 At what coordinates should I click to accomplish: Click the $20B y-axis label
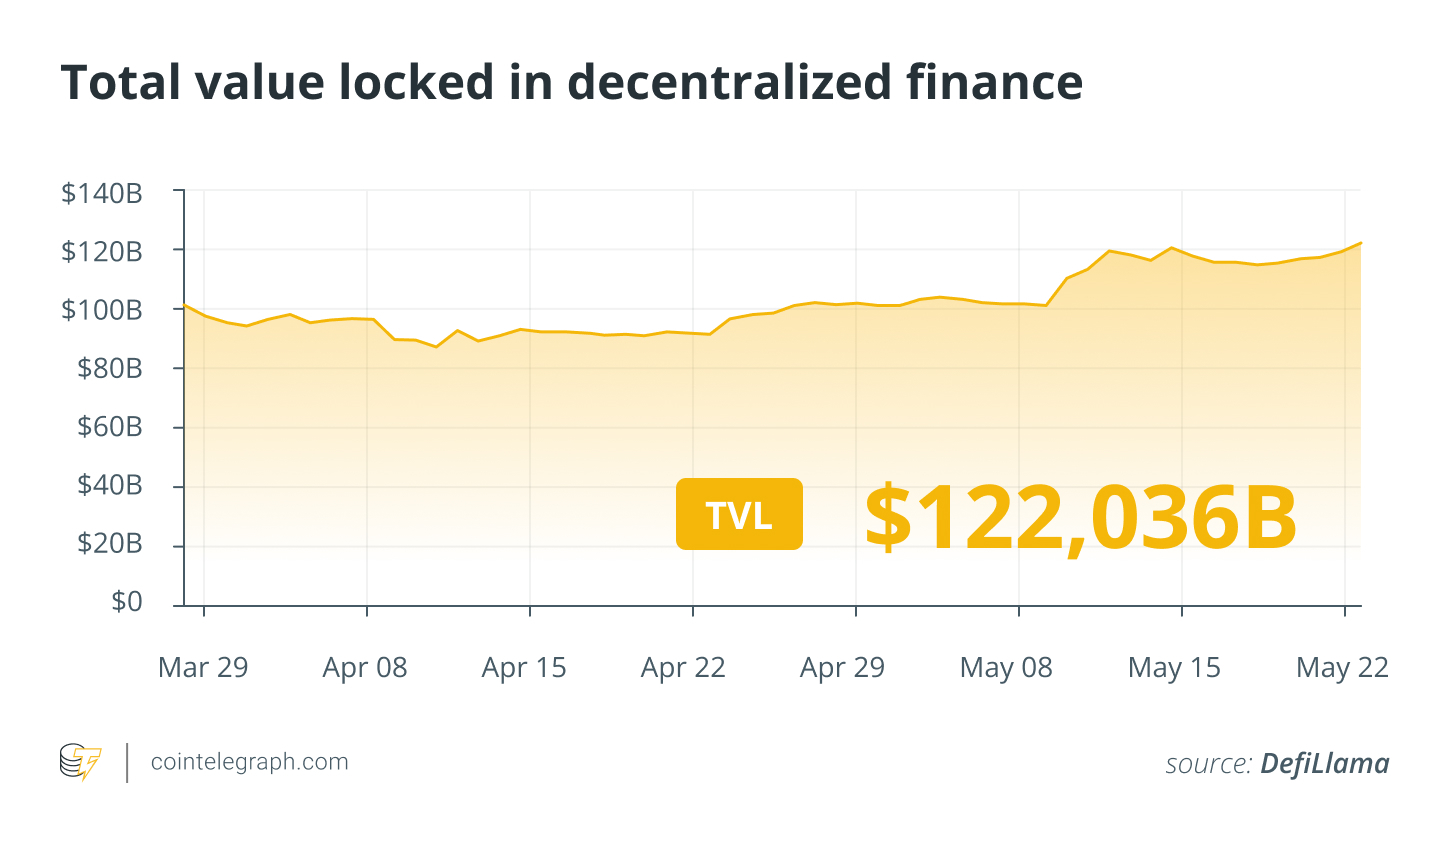tap(110, 544)
